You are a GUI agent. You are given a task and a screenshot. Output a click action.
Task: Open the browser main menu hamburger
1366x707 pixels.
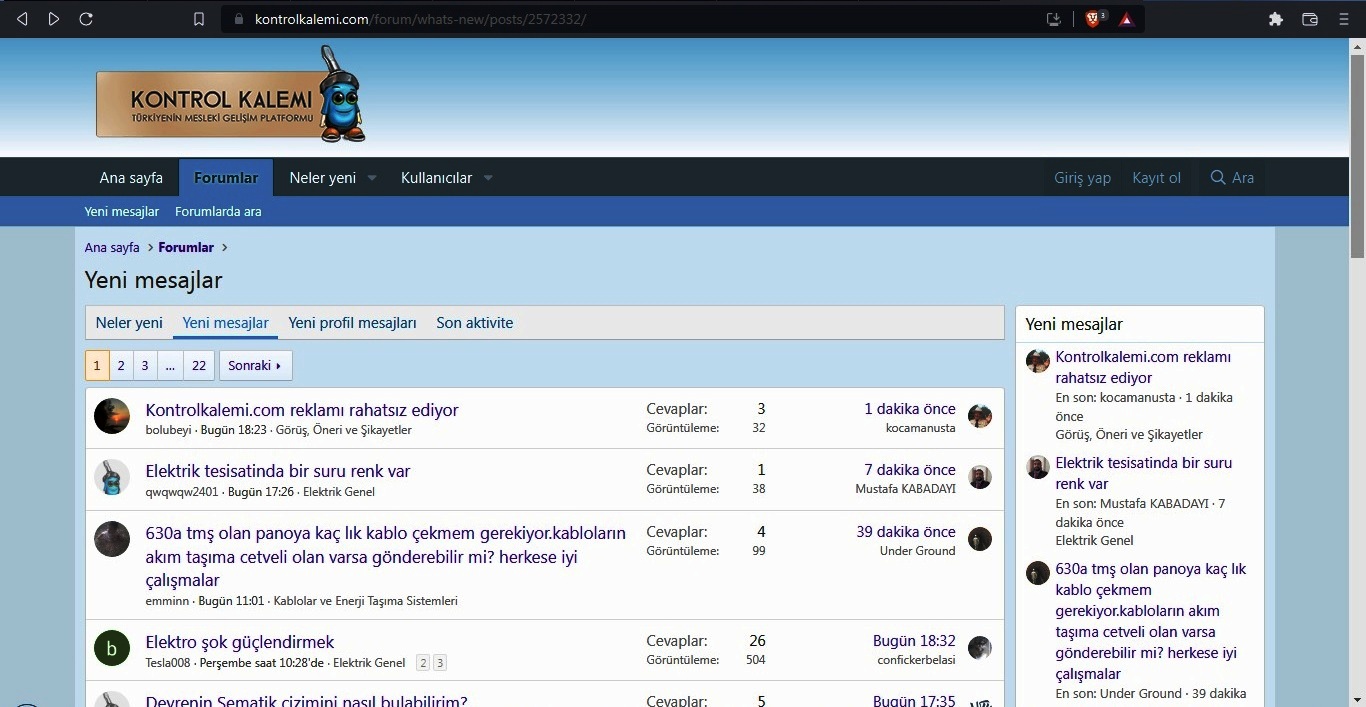pyautogui.click(x=1344, y=19)
